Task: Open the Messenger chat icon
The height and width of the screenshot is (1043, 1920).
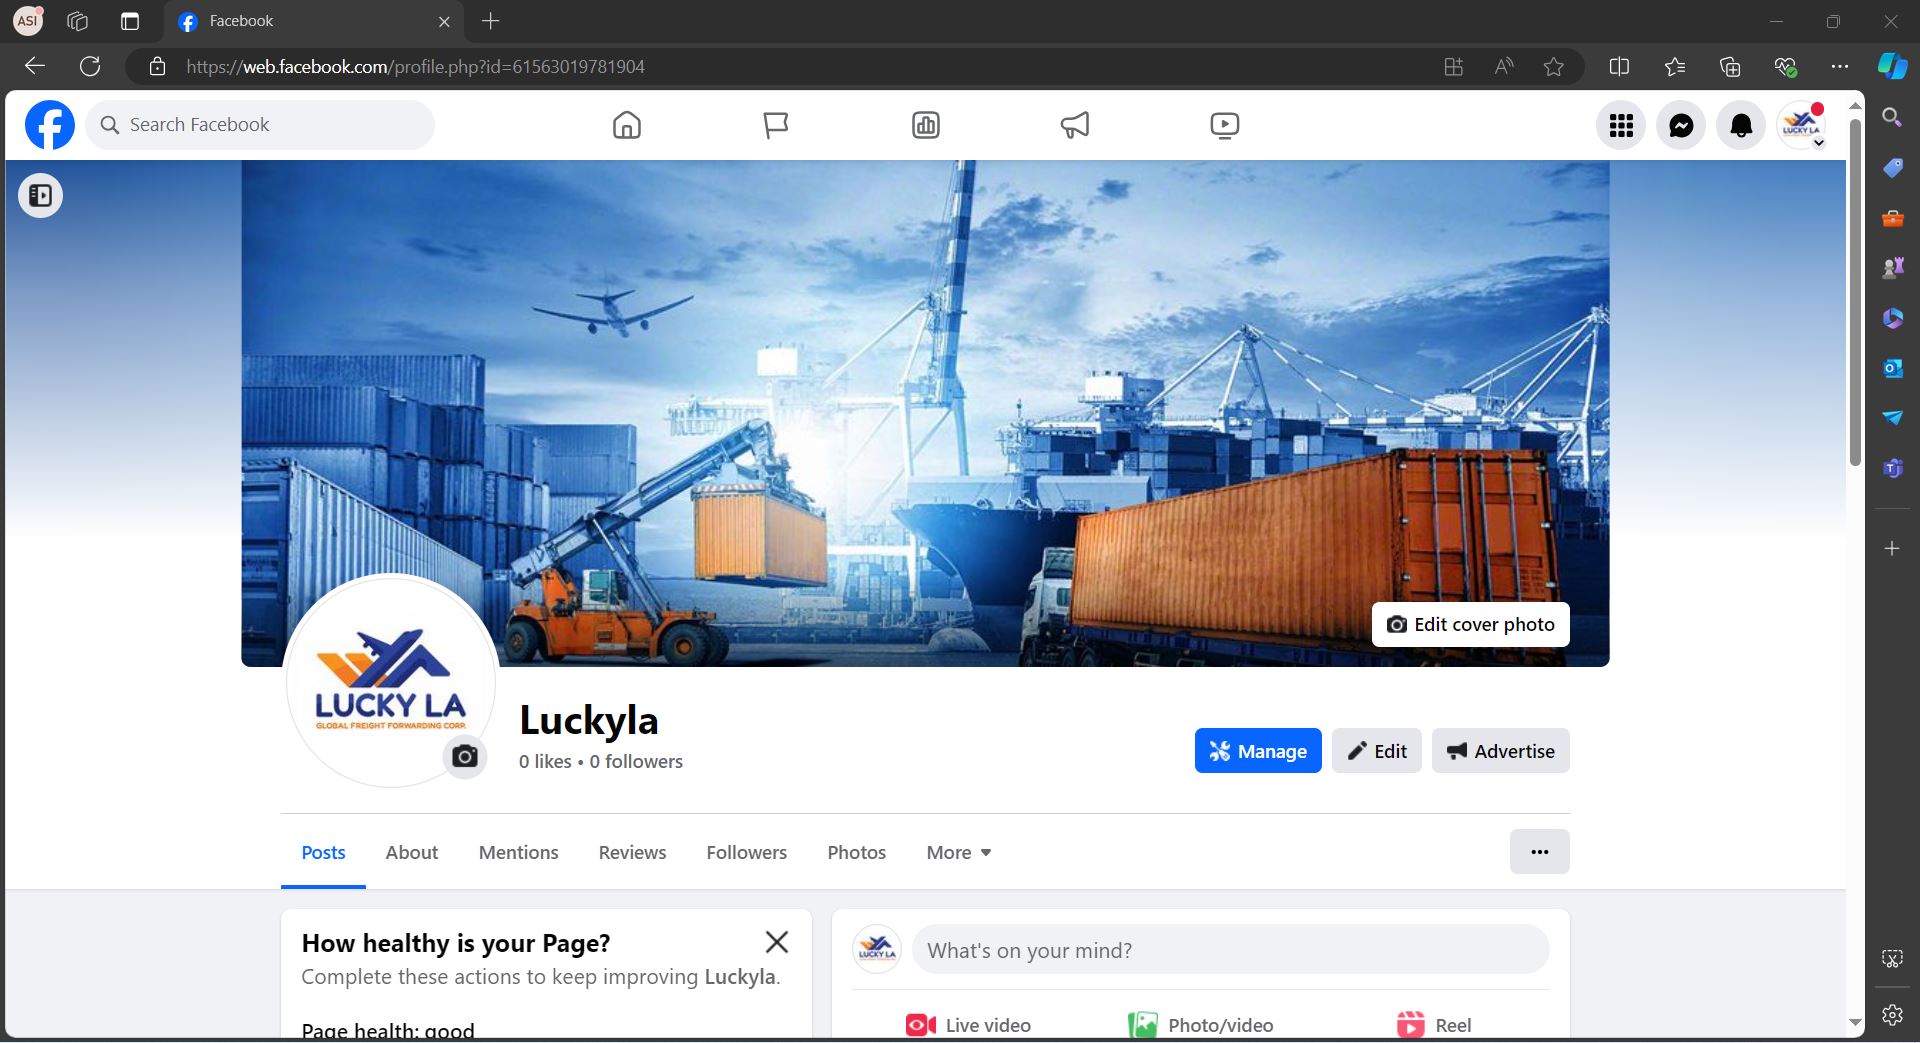Action: 1681,125
